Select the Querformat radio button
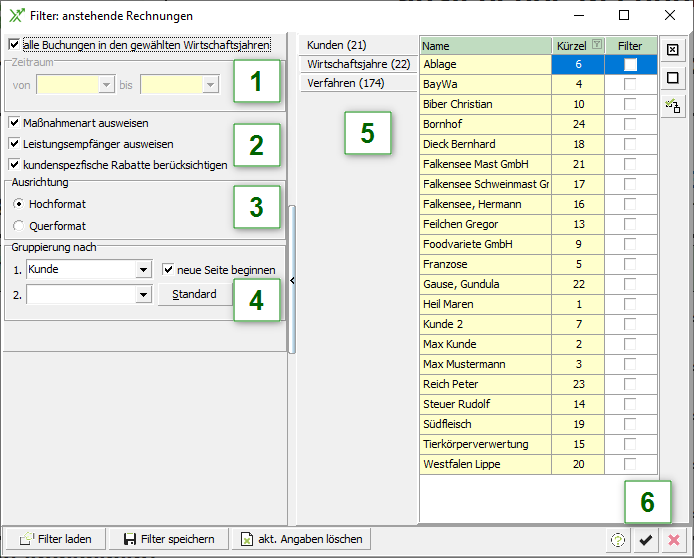This screenshot has height=558, width=694. pos(19,226)
